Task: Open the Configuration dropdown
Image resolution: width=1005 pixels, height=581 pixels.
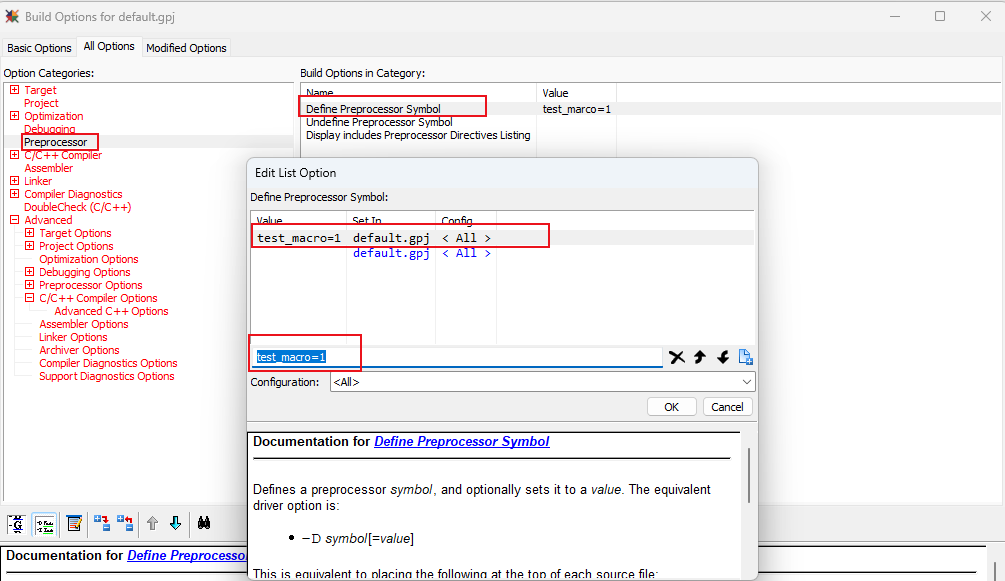Action: (x=746, y=382)
